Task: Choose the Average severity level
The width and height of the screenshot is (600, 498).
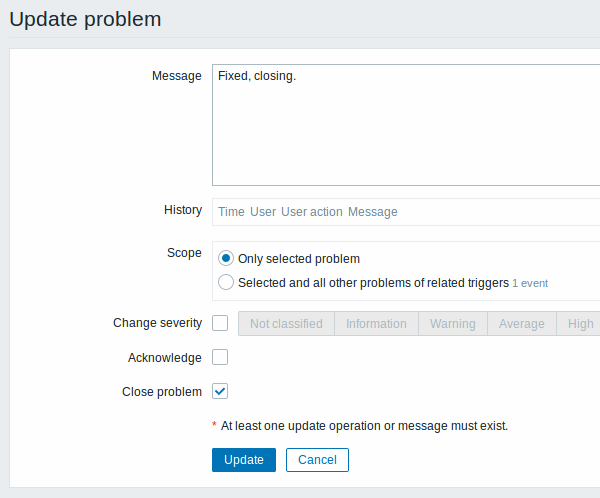Action: click(x=522, y=323)
